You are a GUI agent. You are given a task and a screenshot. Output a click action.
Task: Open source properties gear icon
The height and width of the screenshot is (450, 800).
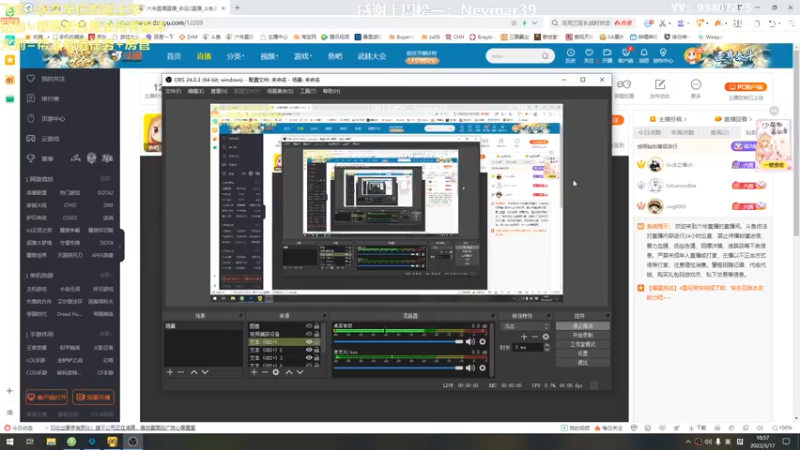tap(276, 372)
